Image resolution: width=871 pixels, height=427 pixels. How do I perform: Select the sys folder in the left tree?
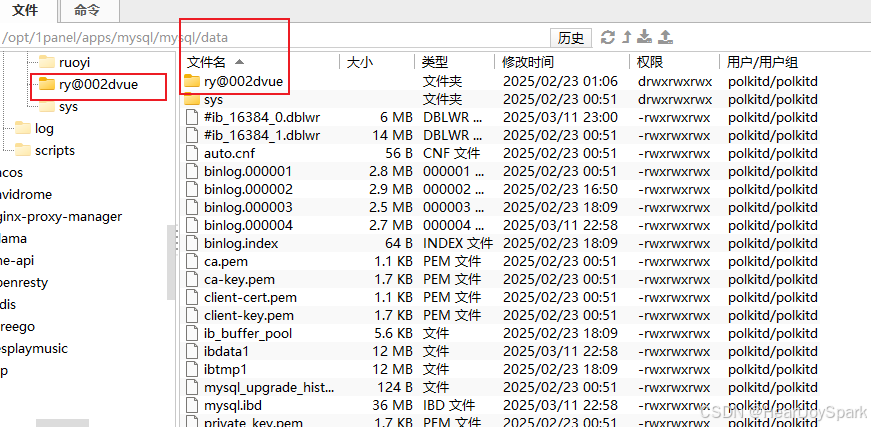(68, 107)
